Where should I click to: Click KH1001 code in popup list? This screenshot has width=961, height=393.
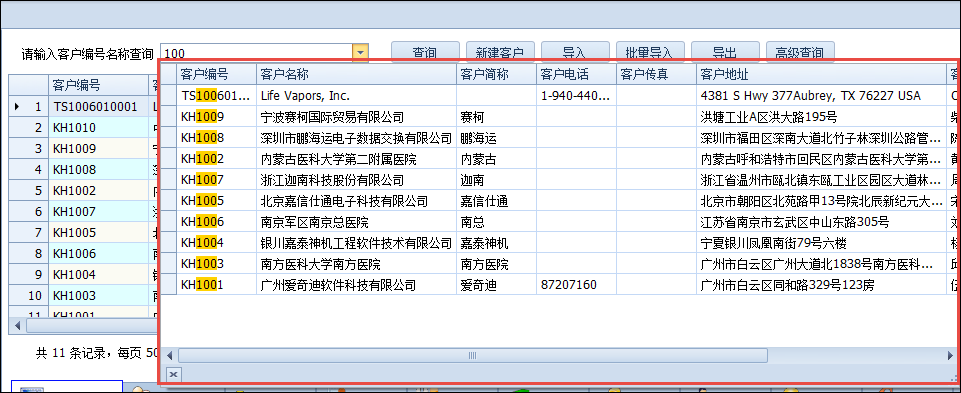coord(216,285)
